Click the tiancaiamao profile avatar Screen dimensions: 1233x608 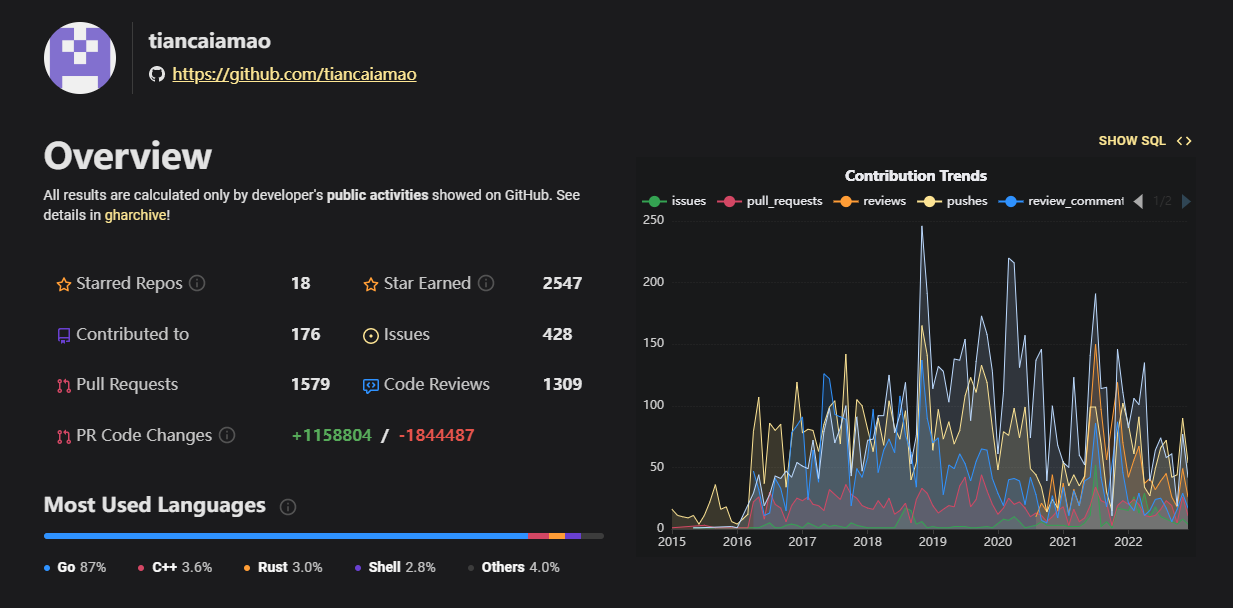coord(80,58)
